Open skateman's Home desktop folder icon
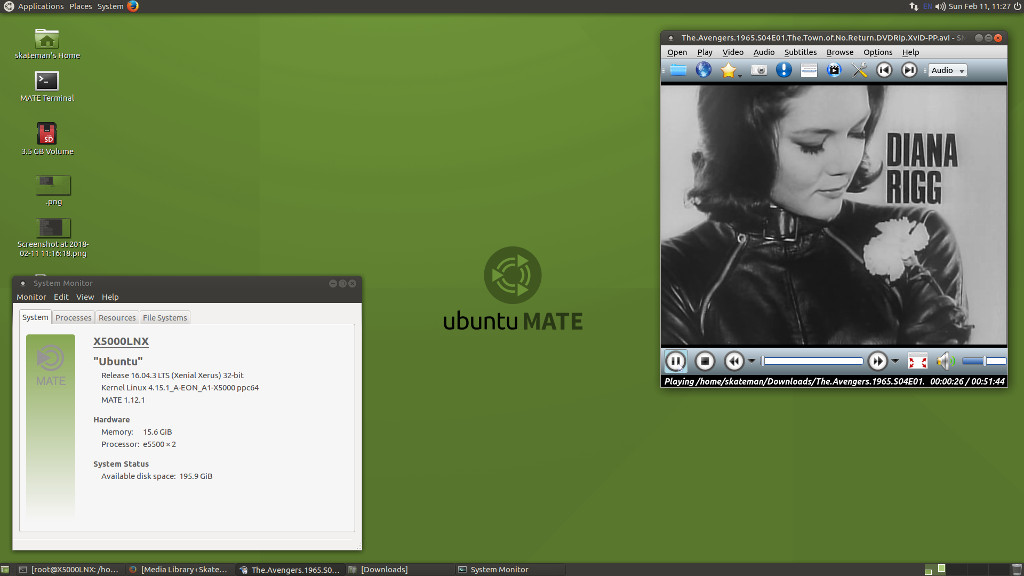Image resolution: width=1024 pixels, height=576 pixels. pos(47,44)
